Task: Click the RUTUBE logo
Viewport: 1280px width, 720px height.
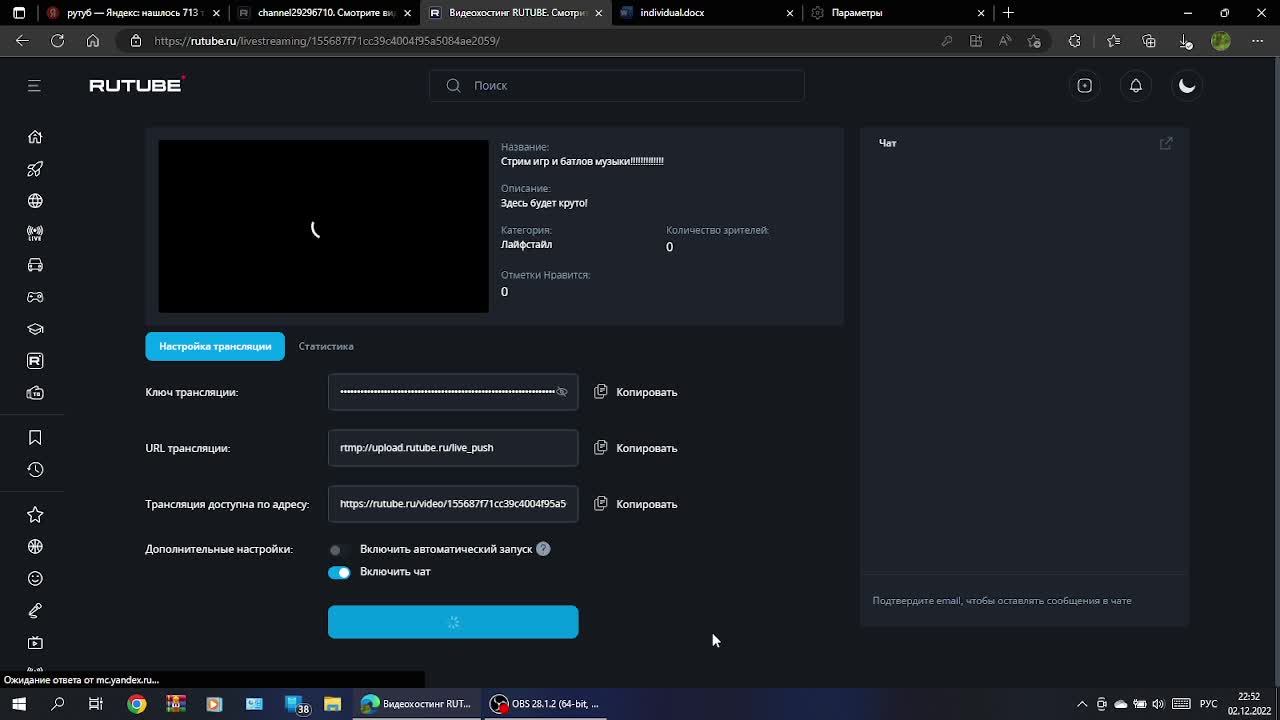Action: (x=137, y=86)
